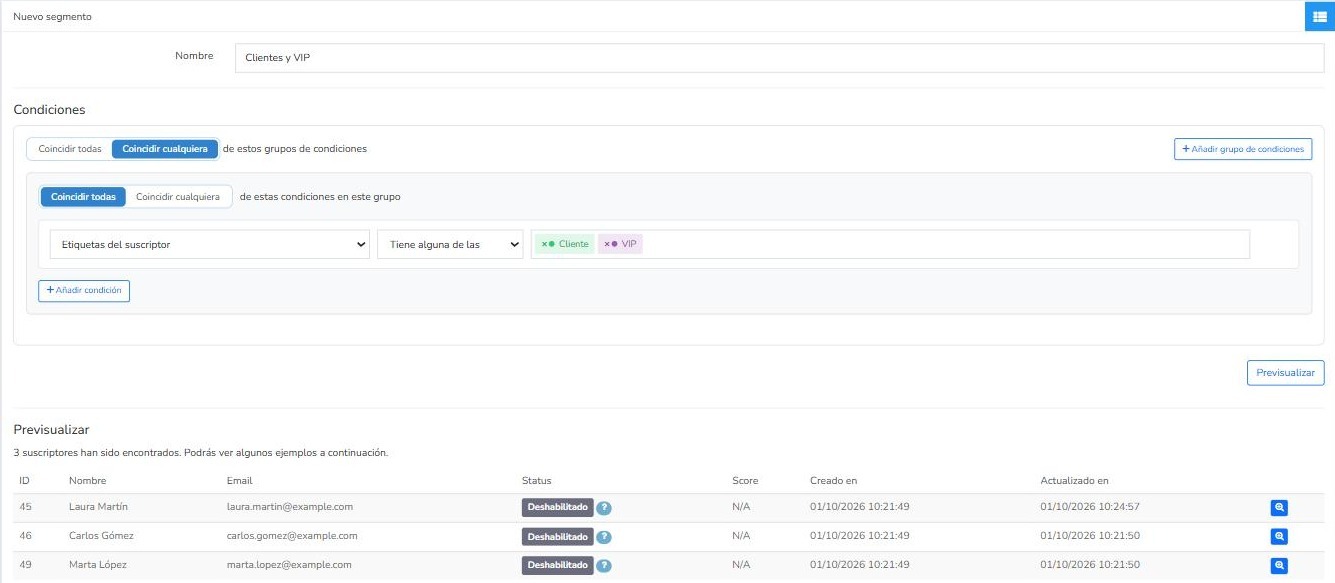Viewport: 1335px width, 583px height.
Task: Remove the VIP tag via its x
Action: click(x=607, y=244)
